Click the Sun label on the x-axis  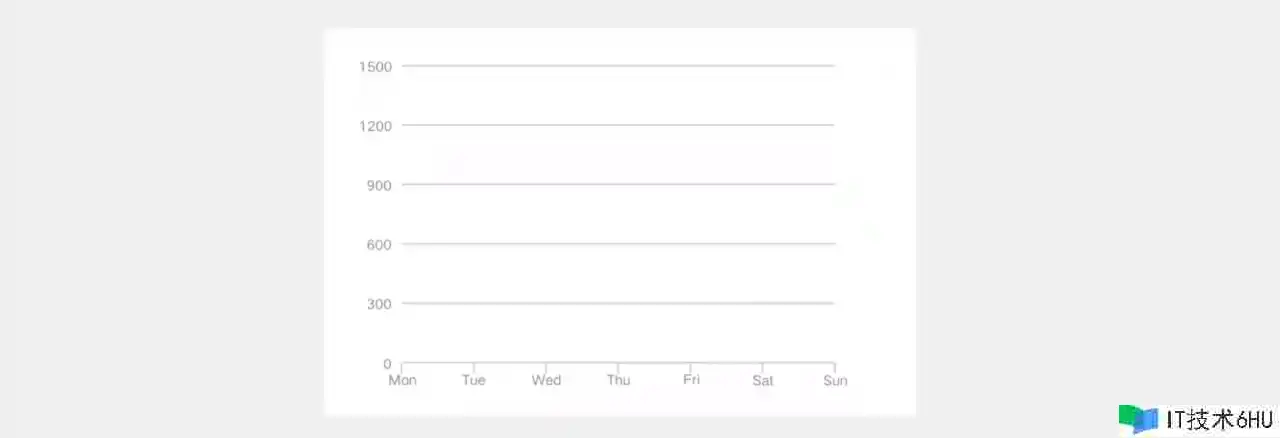835,380
